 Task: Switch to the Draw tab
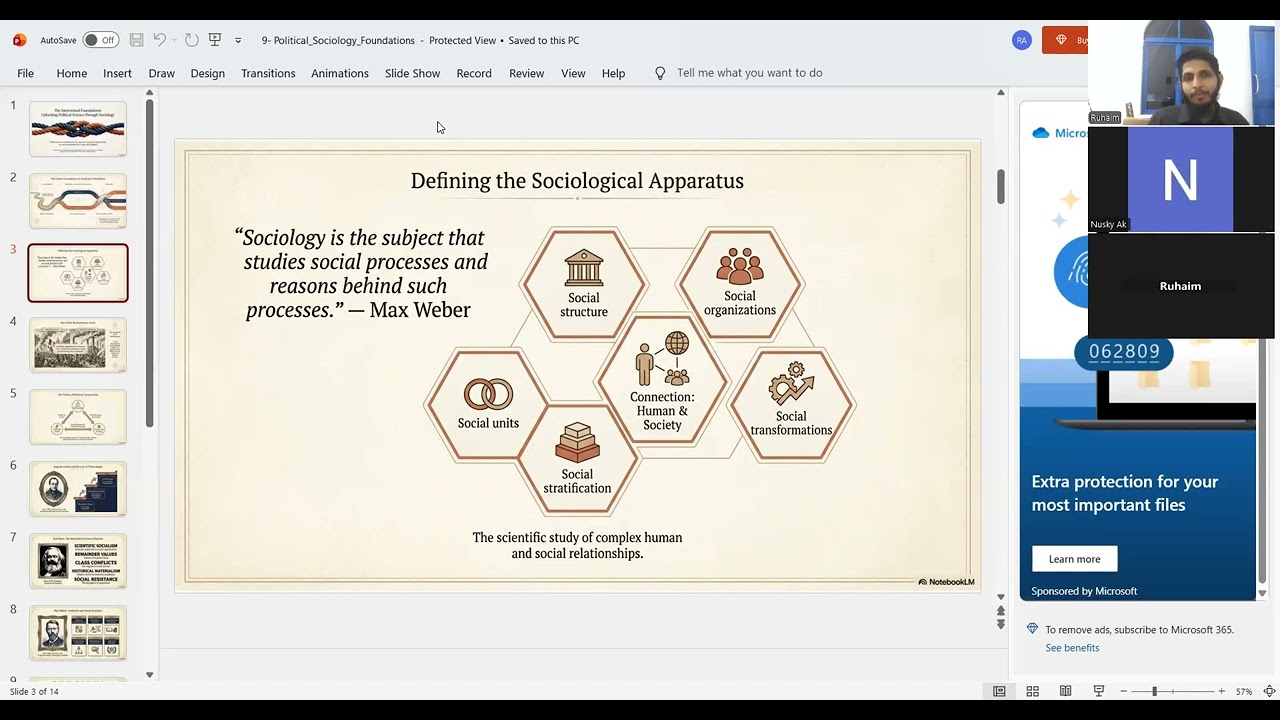161,73
